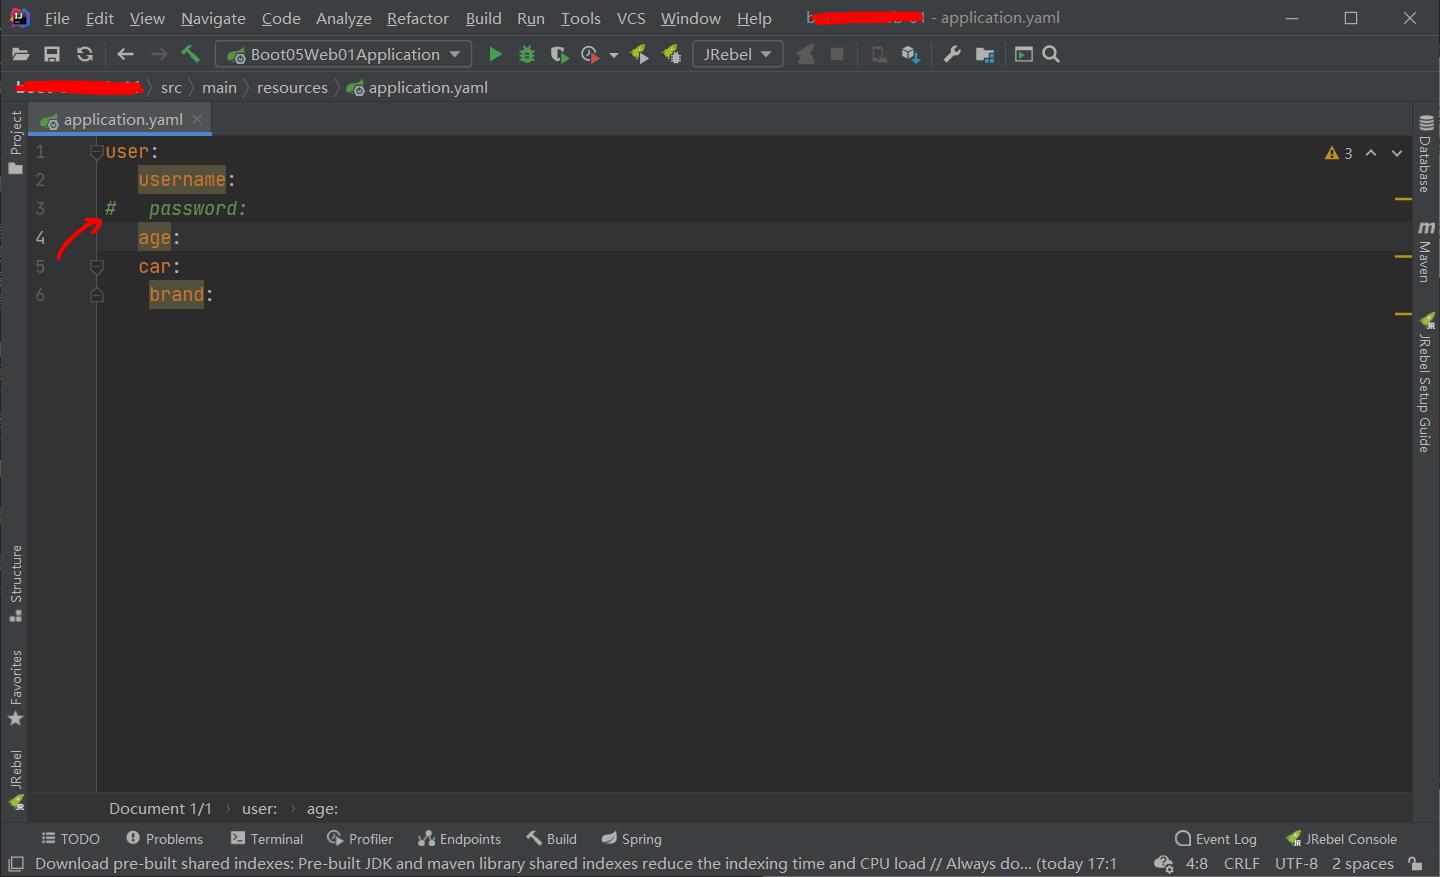Run Boot05Web01Application with the green play icon

click(495, 55)
